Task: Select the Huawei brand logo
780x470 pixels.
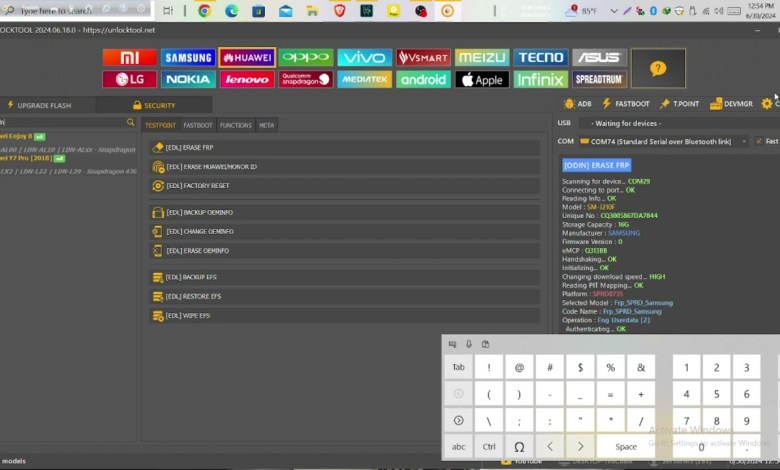Action: [x=247, y=58]
